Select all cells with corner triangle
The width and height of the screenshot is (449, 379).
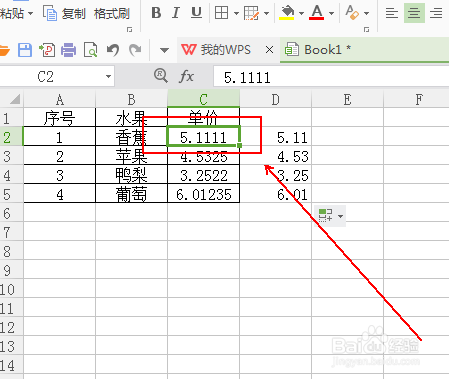coord(15,99)
